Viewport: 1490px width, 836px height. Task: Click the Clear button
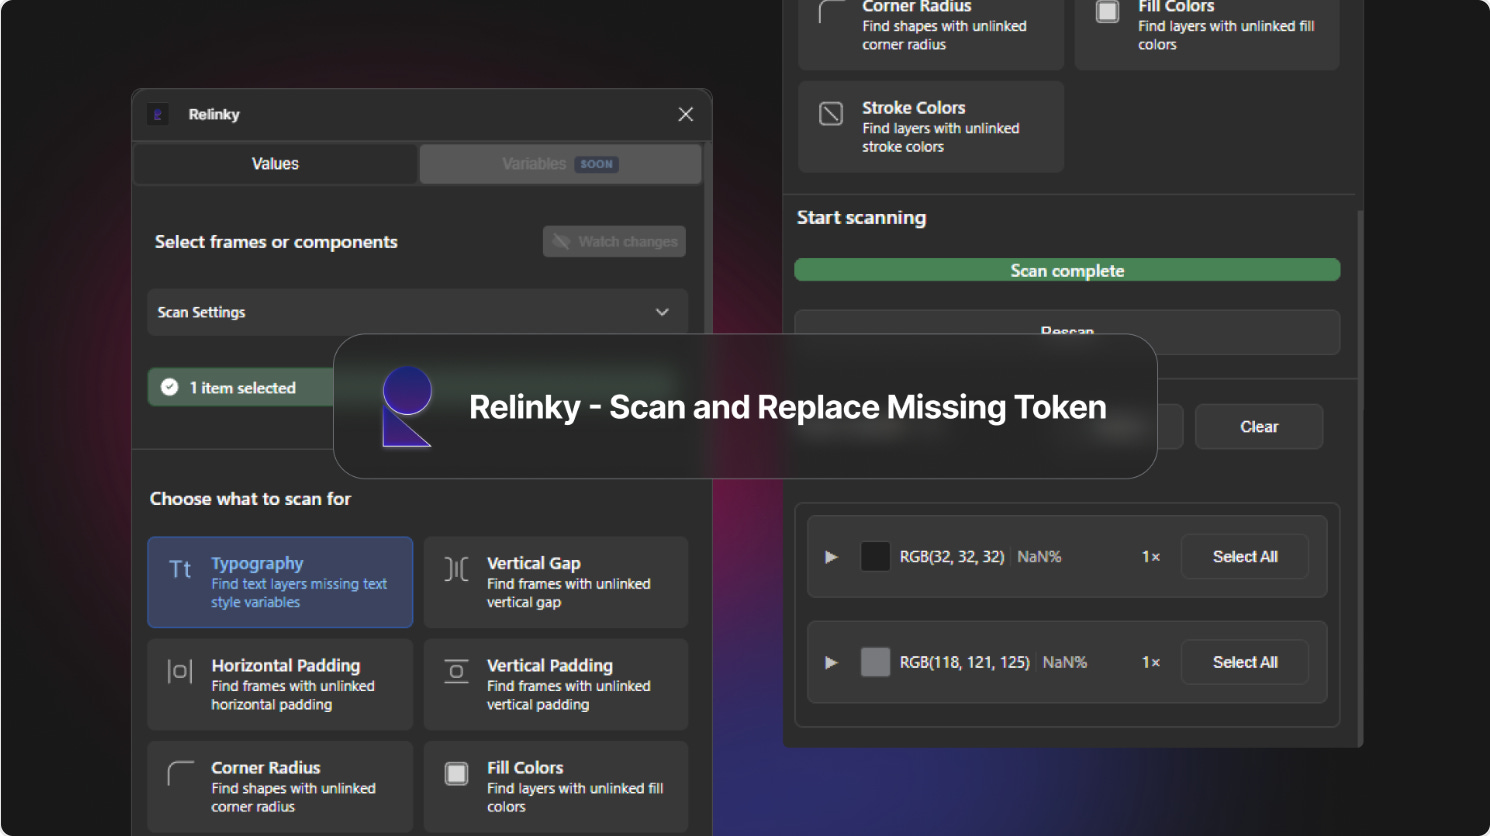(1259, 427)
